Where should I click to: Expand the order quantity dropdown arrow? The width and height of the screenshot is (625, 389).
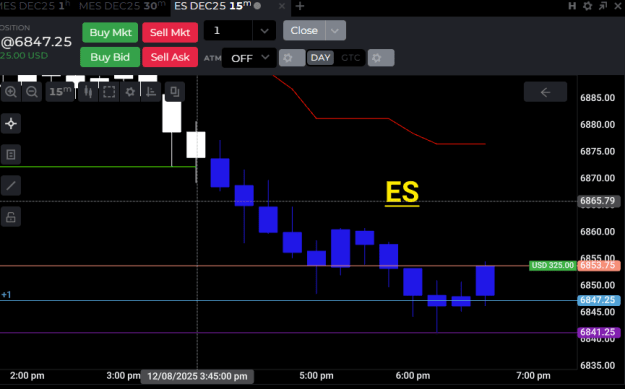point(264,31)
